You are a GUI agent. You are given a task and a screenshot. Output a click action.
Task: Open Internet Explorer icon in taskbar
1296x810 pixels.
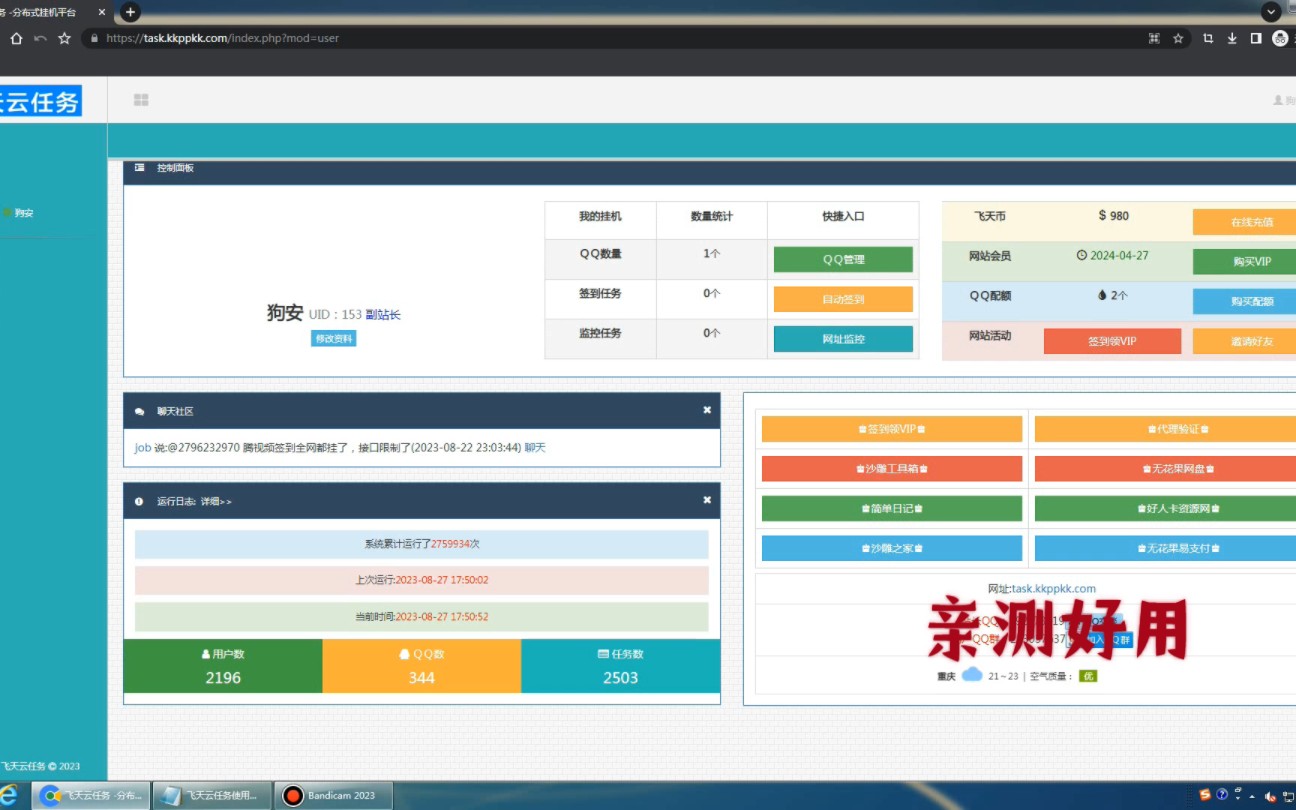(9, 796)
